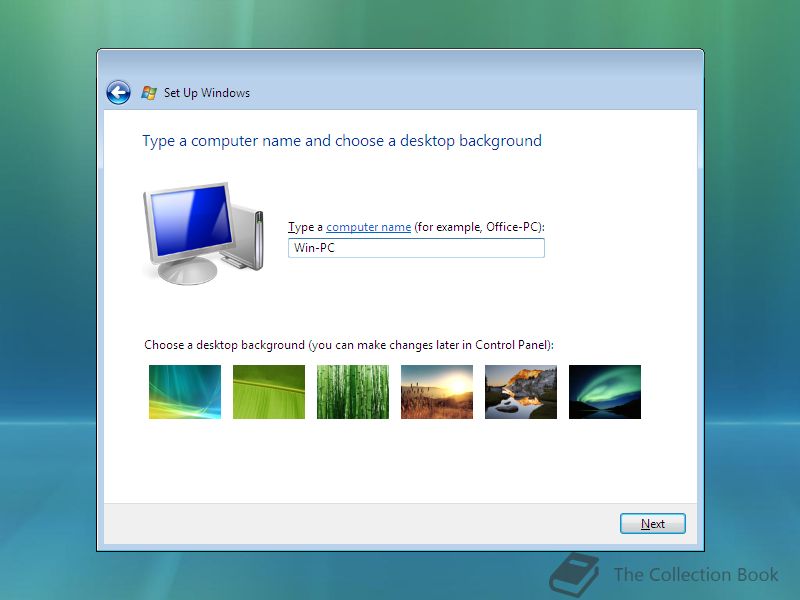Click the '(for example, Office-PC):' label text
The image size is (800, 600).
[480, 227]
